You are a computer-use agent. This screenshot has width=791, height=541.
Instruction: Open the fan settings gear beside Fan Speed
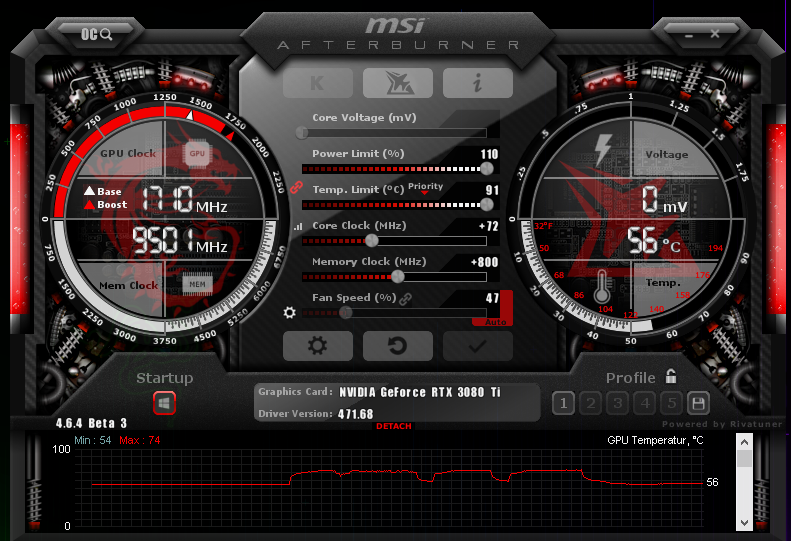tap(290, 312)
